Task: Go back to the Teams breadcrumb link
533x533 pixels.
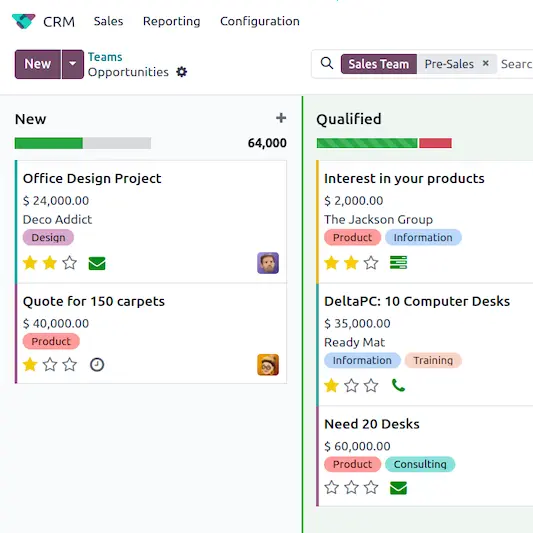Action: 105,57
